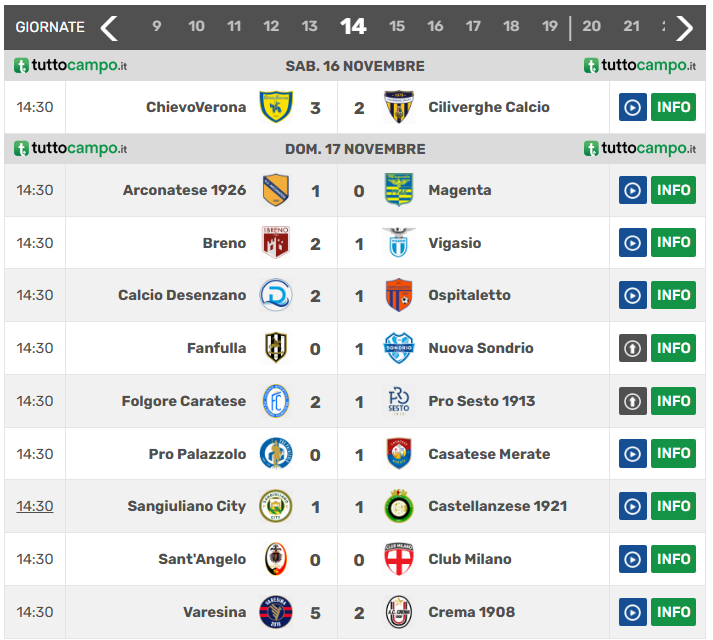Click the tuttocampo.it logo beside SAB. 16 NOVEMBRE
The width and height of the screenshot is (713, 640).
70,66
